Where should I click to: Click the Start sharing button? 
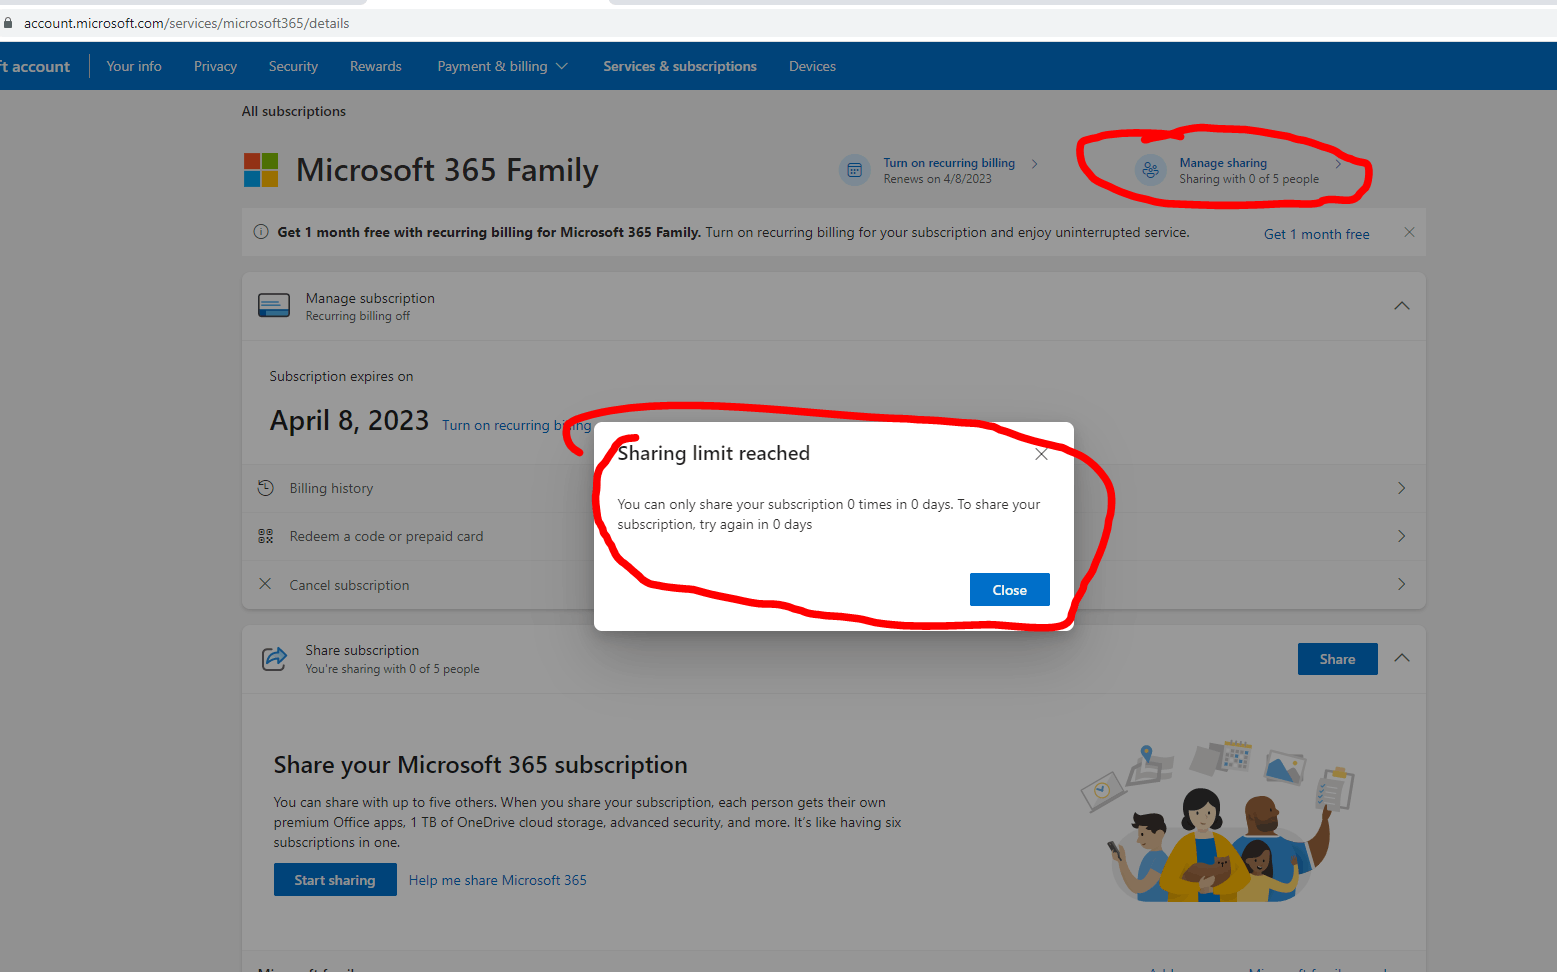pyautogui.click(x=335, y=880)
